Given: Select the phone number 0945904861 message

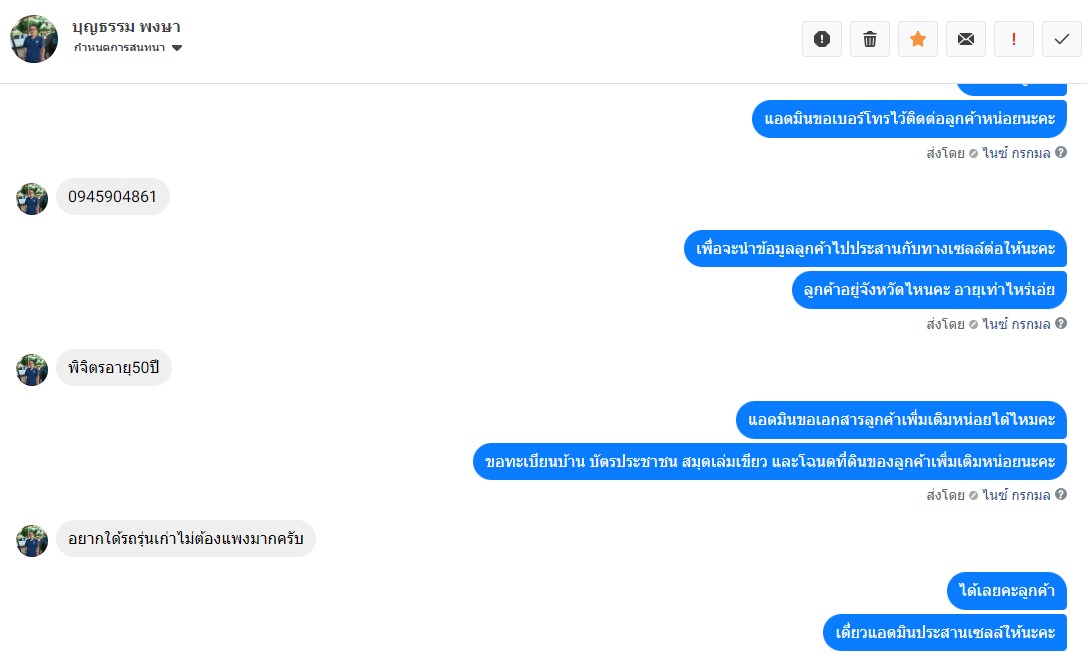Looking at the screenshot, I should click(113, 197).
